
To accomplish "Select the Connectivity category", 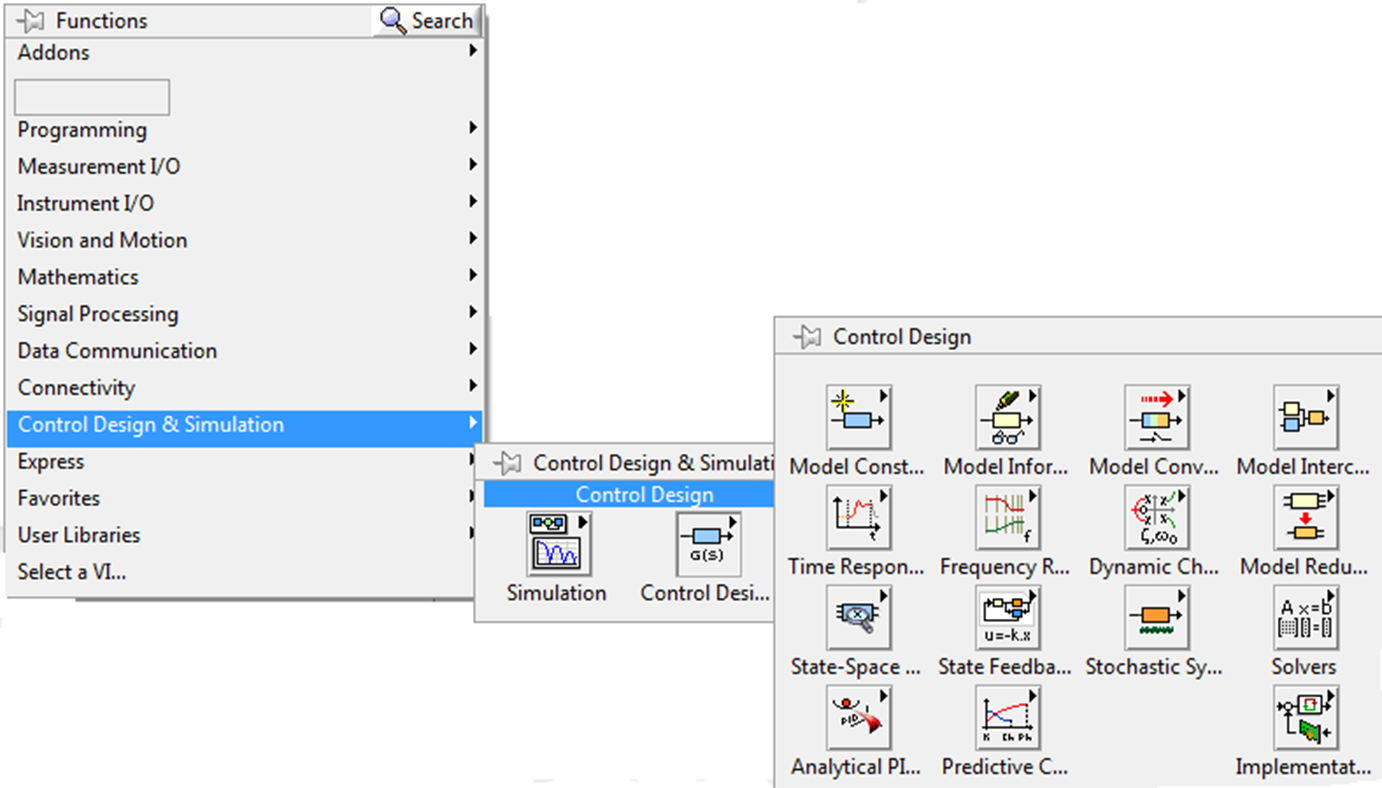I will point(245,388).
